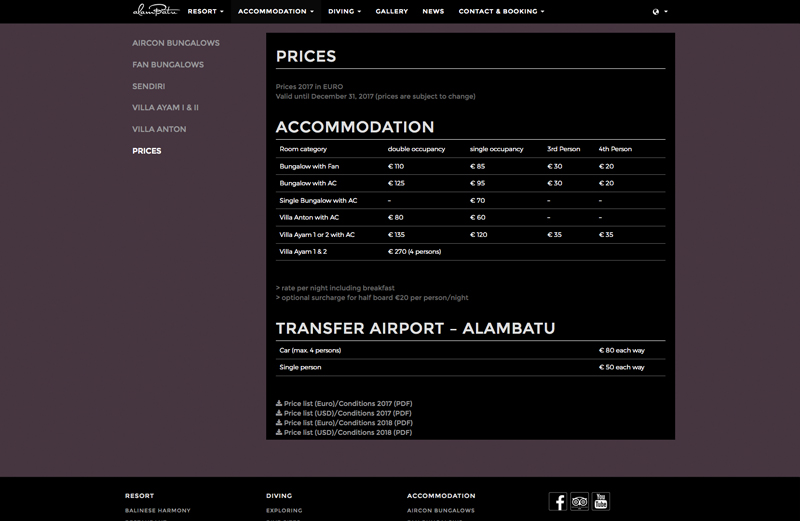Click the globe language selector icon
800x521 pixels.
pos(658,12)
